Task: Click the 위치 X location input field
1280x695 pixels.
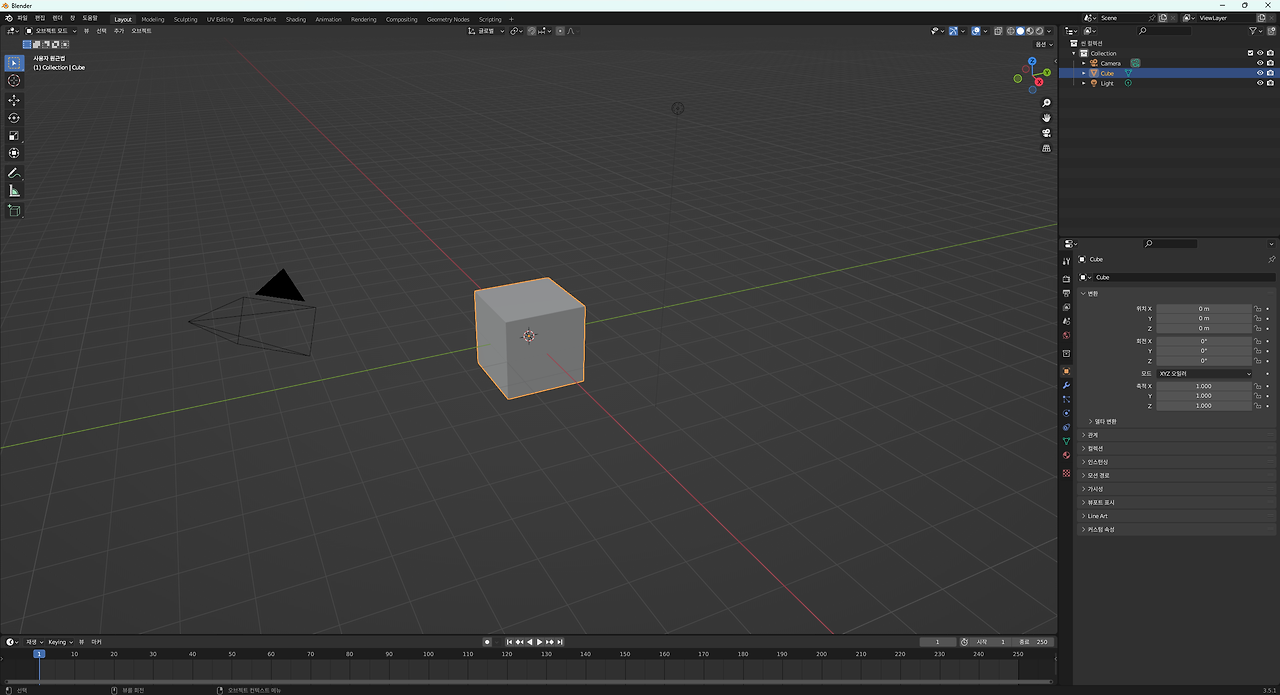Action: (1205, 308)
